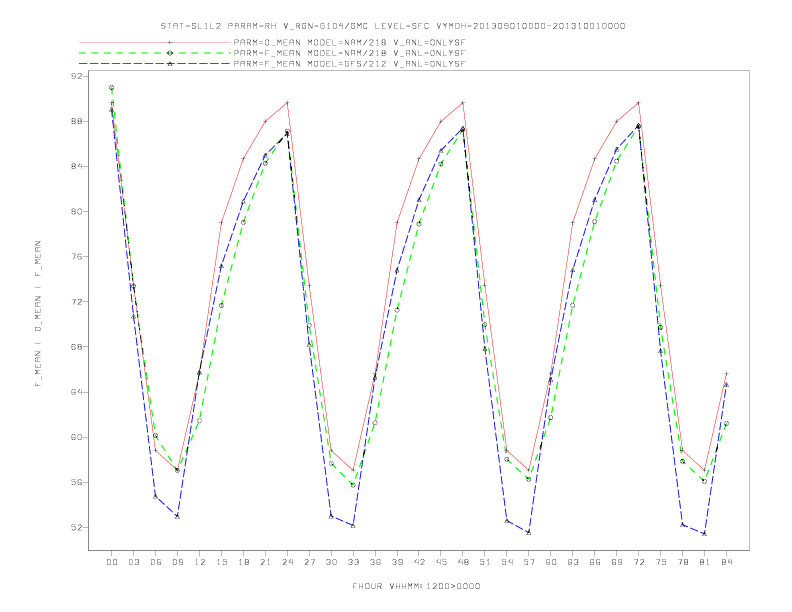Click x-axis tick label 75

[x=661, y=562]
